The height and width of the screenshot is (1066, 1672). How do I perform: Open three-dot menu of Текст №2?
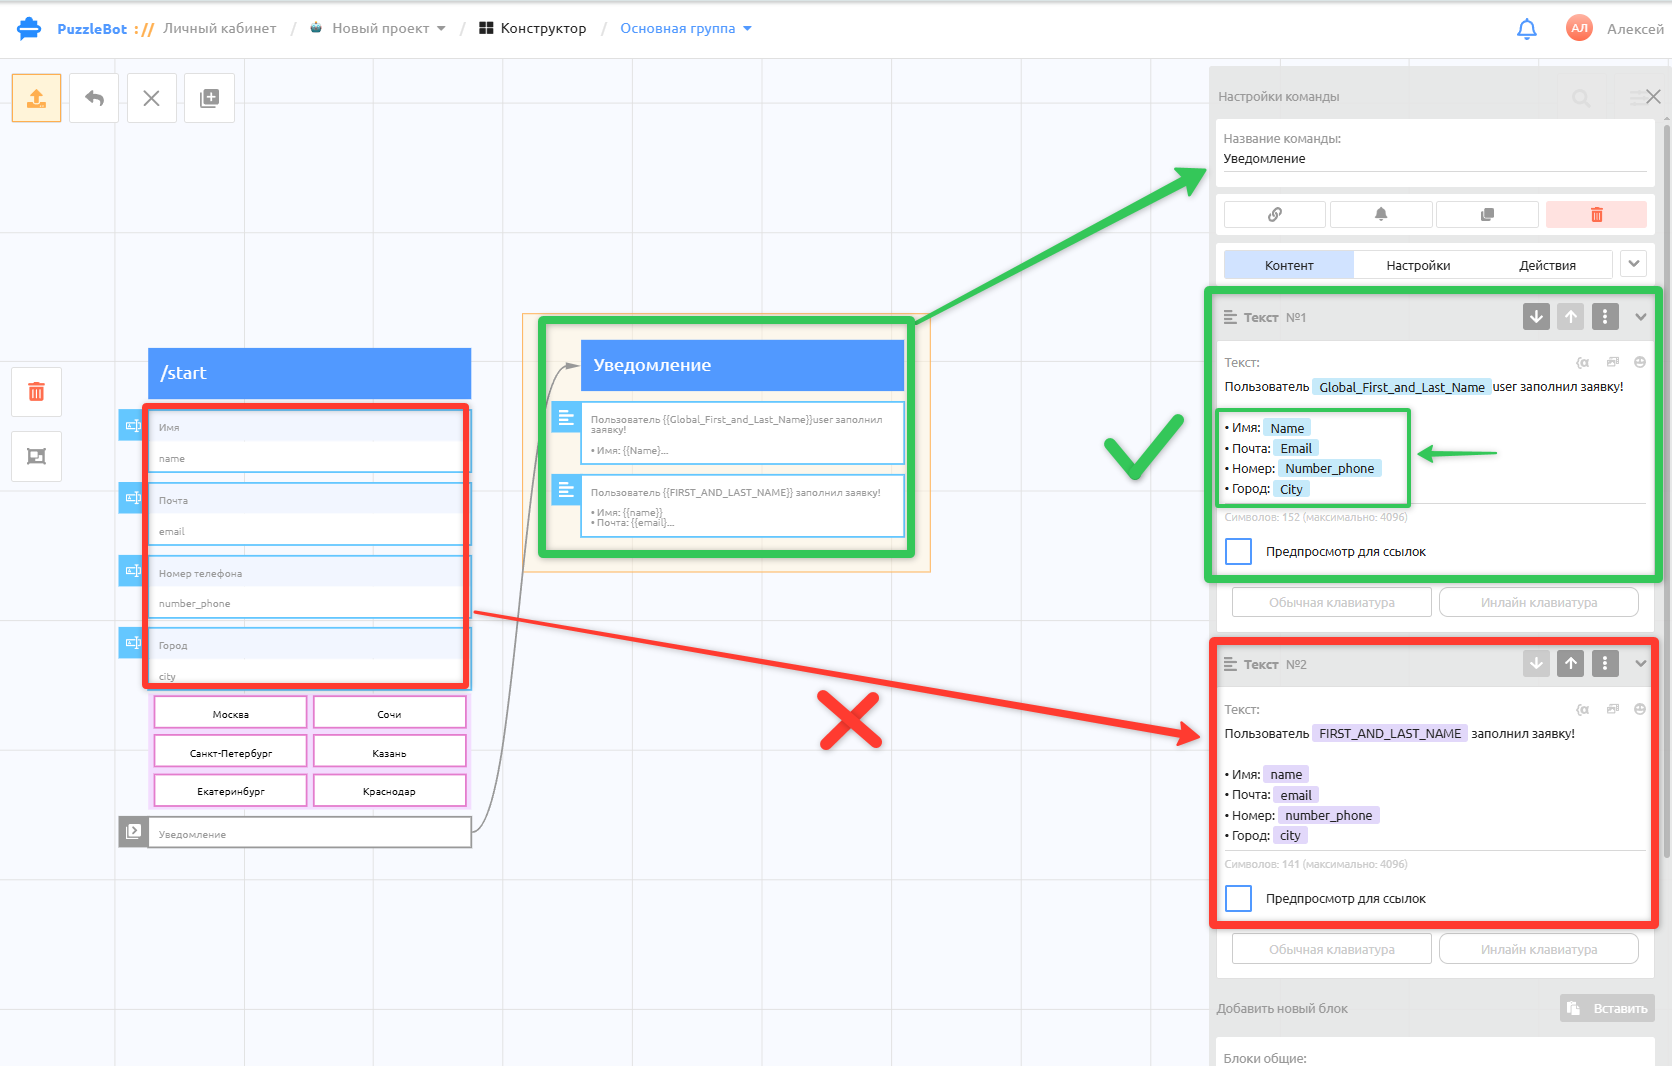tap(1605, 663)
